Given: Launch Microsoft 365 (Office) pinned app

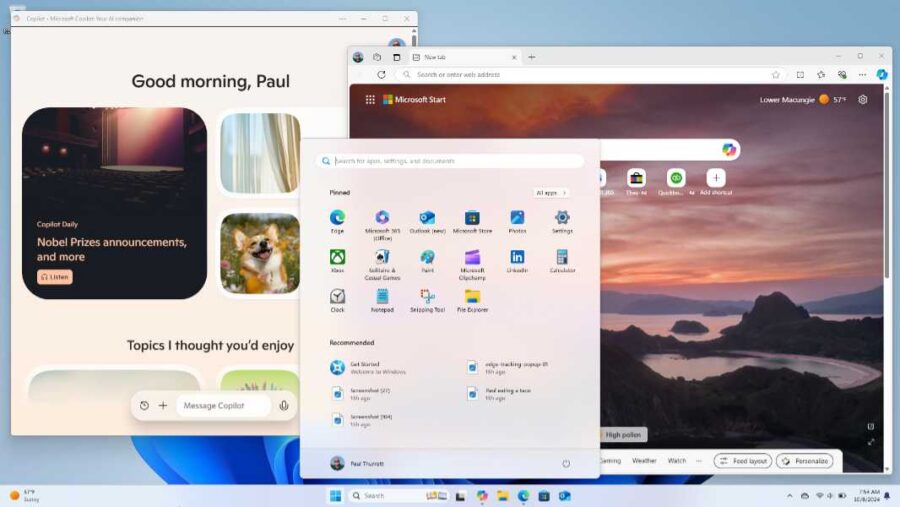Looking at the screenshot, I should click(x=382, y=225).
